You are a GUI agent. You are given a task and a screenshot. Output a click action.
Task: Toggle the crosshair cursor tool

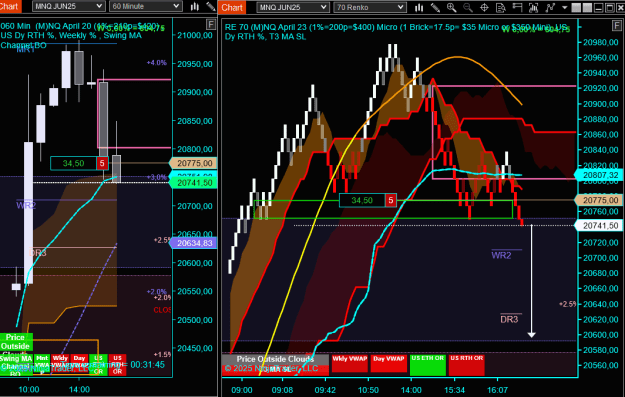(484, 7)
